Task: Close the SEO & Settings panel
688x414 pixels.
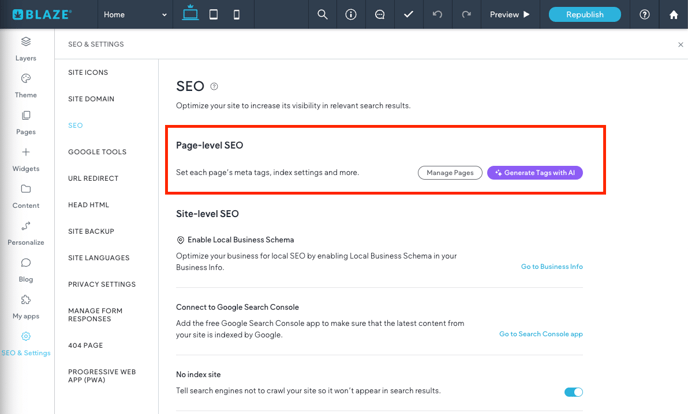Action: [x=680, y=45]
